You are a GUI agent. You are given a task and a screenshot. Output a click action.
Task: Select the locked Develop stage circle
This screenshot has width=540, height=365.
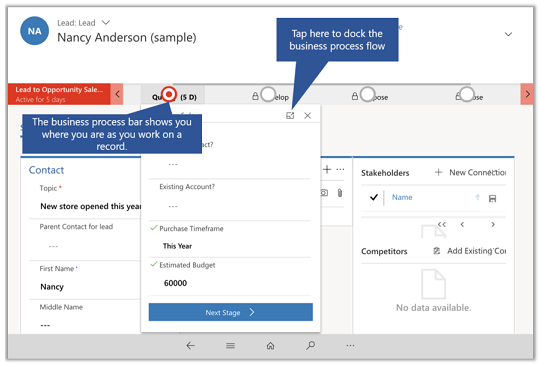tap(268, 94)
